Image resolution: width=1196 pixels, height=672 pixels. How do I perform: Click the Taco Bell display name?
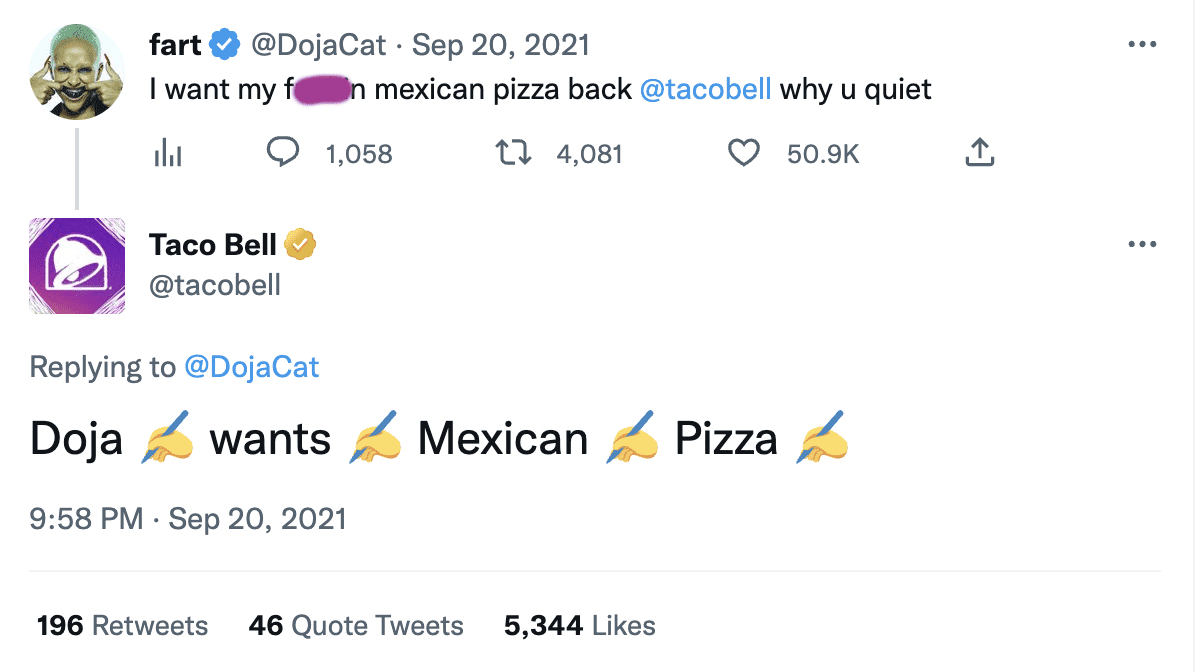pos(213,244)
